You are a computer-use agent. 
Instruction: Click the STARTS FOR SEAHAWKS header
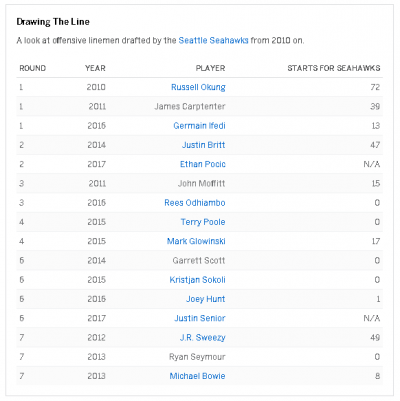334,68
